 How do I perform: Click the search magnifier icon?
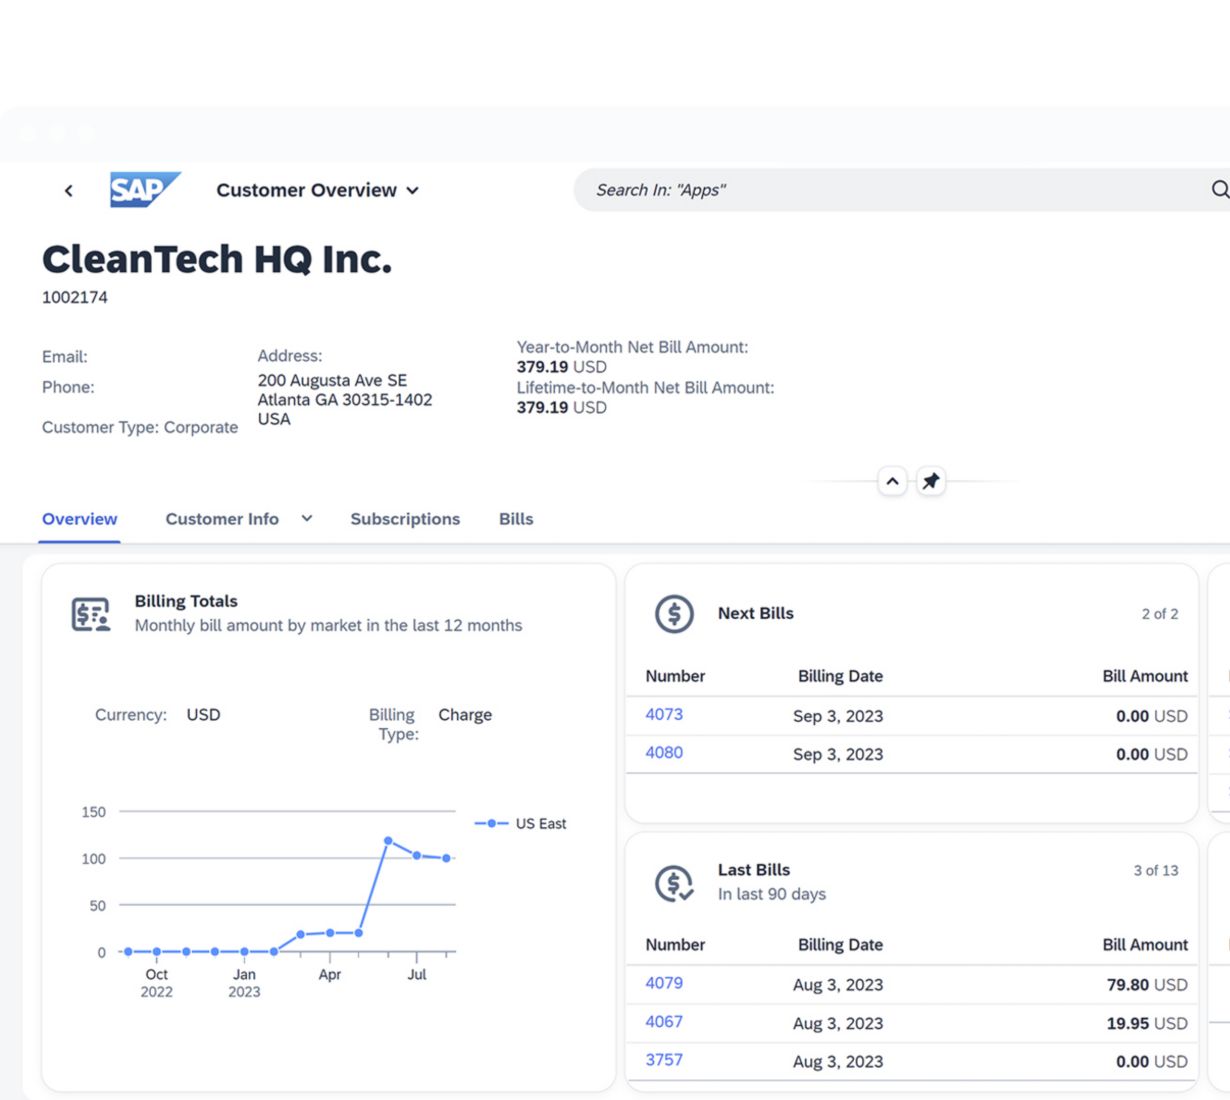[x=1219, y=190]
